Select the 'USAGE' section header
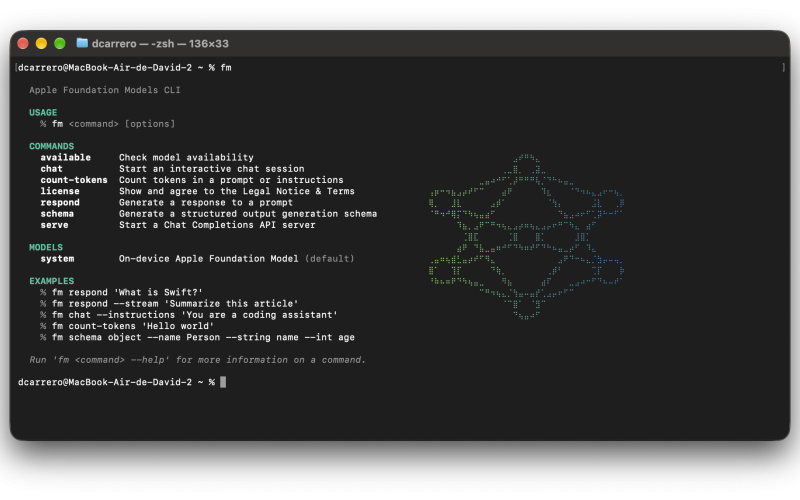The height and width of the screenshot is (500, 800). [x=43, y=112]
